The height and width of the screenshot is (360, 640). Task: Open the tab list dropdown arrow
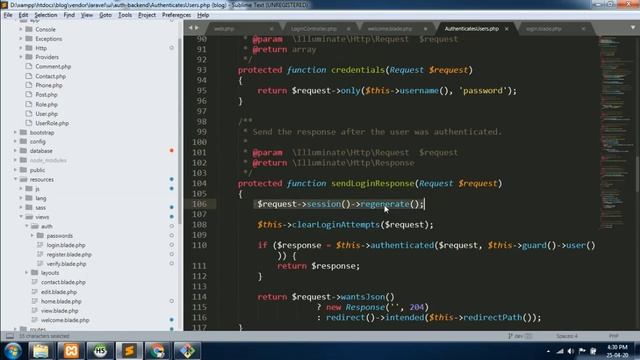633,28
